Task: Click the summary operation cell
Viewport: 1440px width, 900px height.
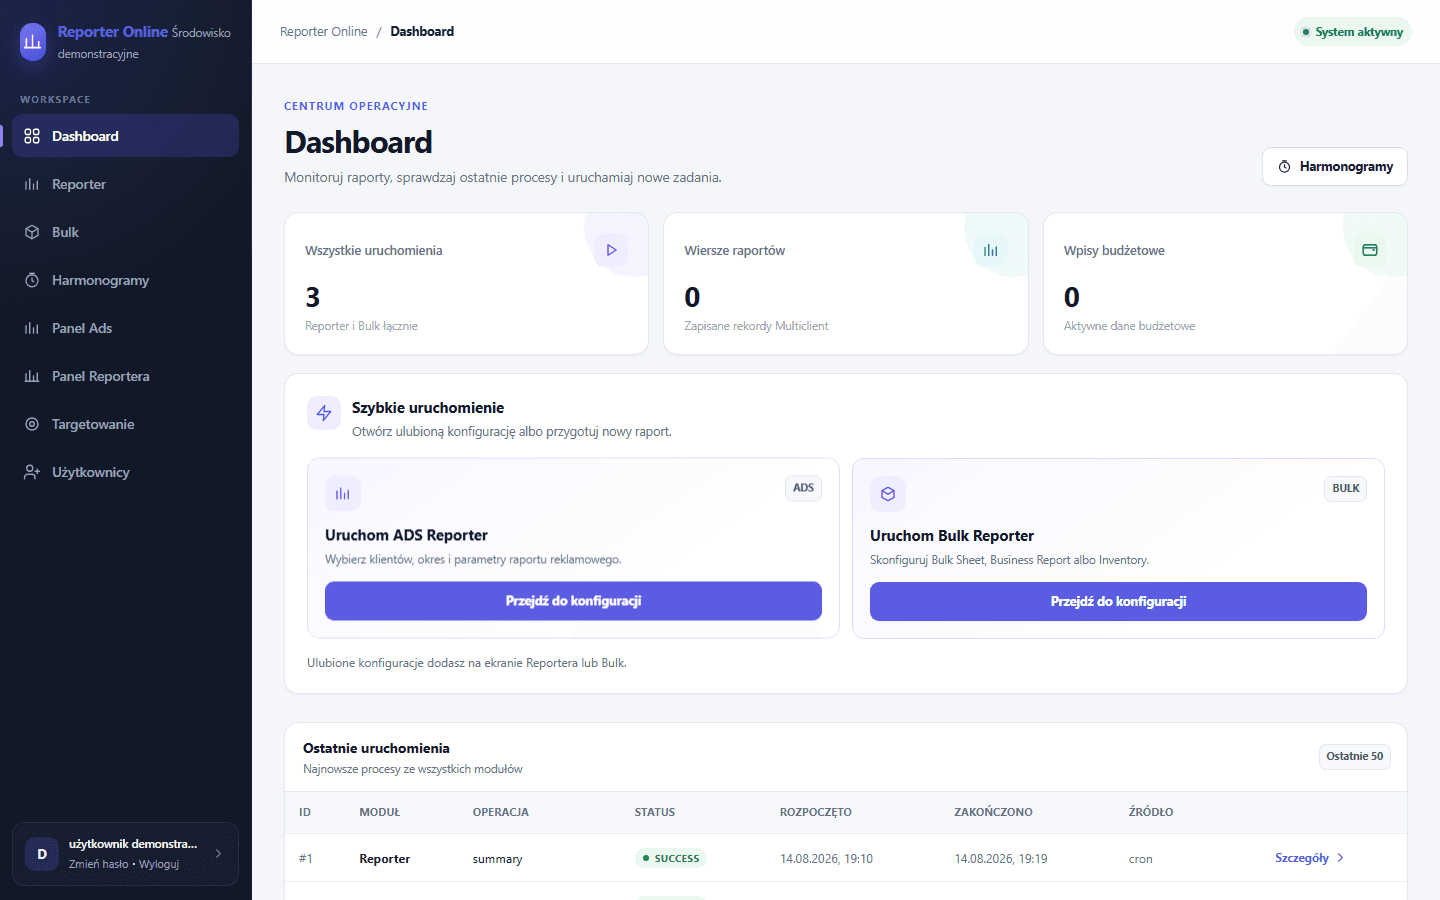Action: [498, 859]
